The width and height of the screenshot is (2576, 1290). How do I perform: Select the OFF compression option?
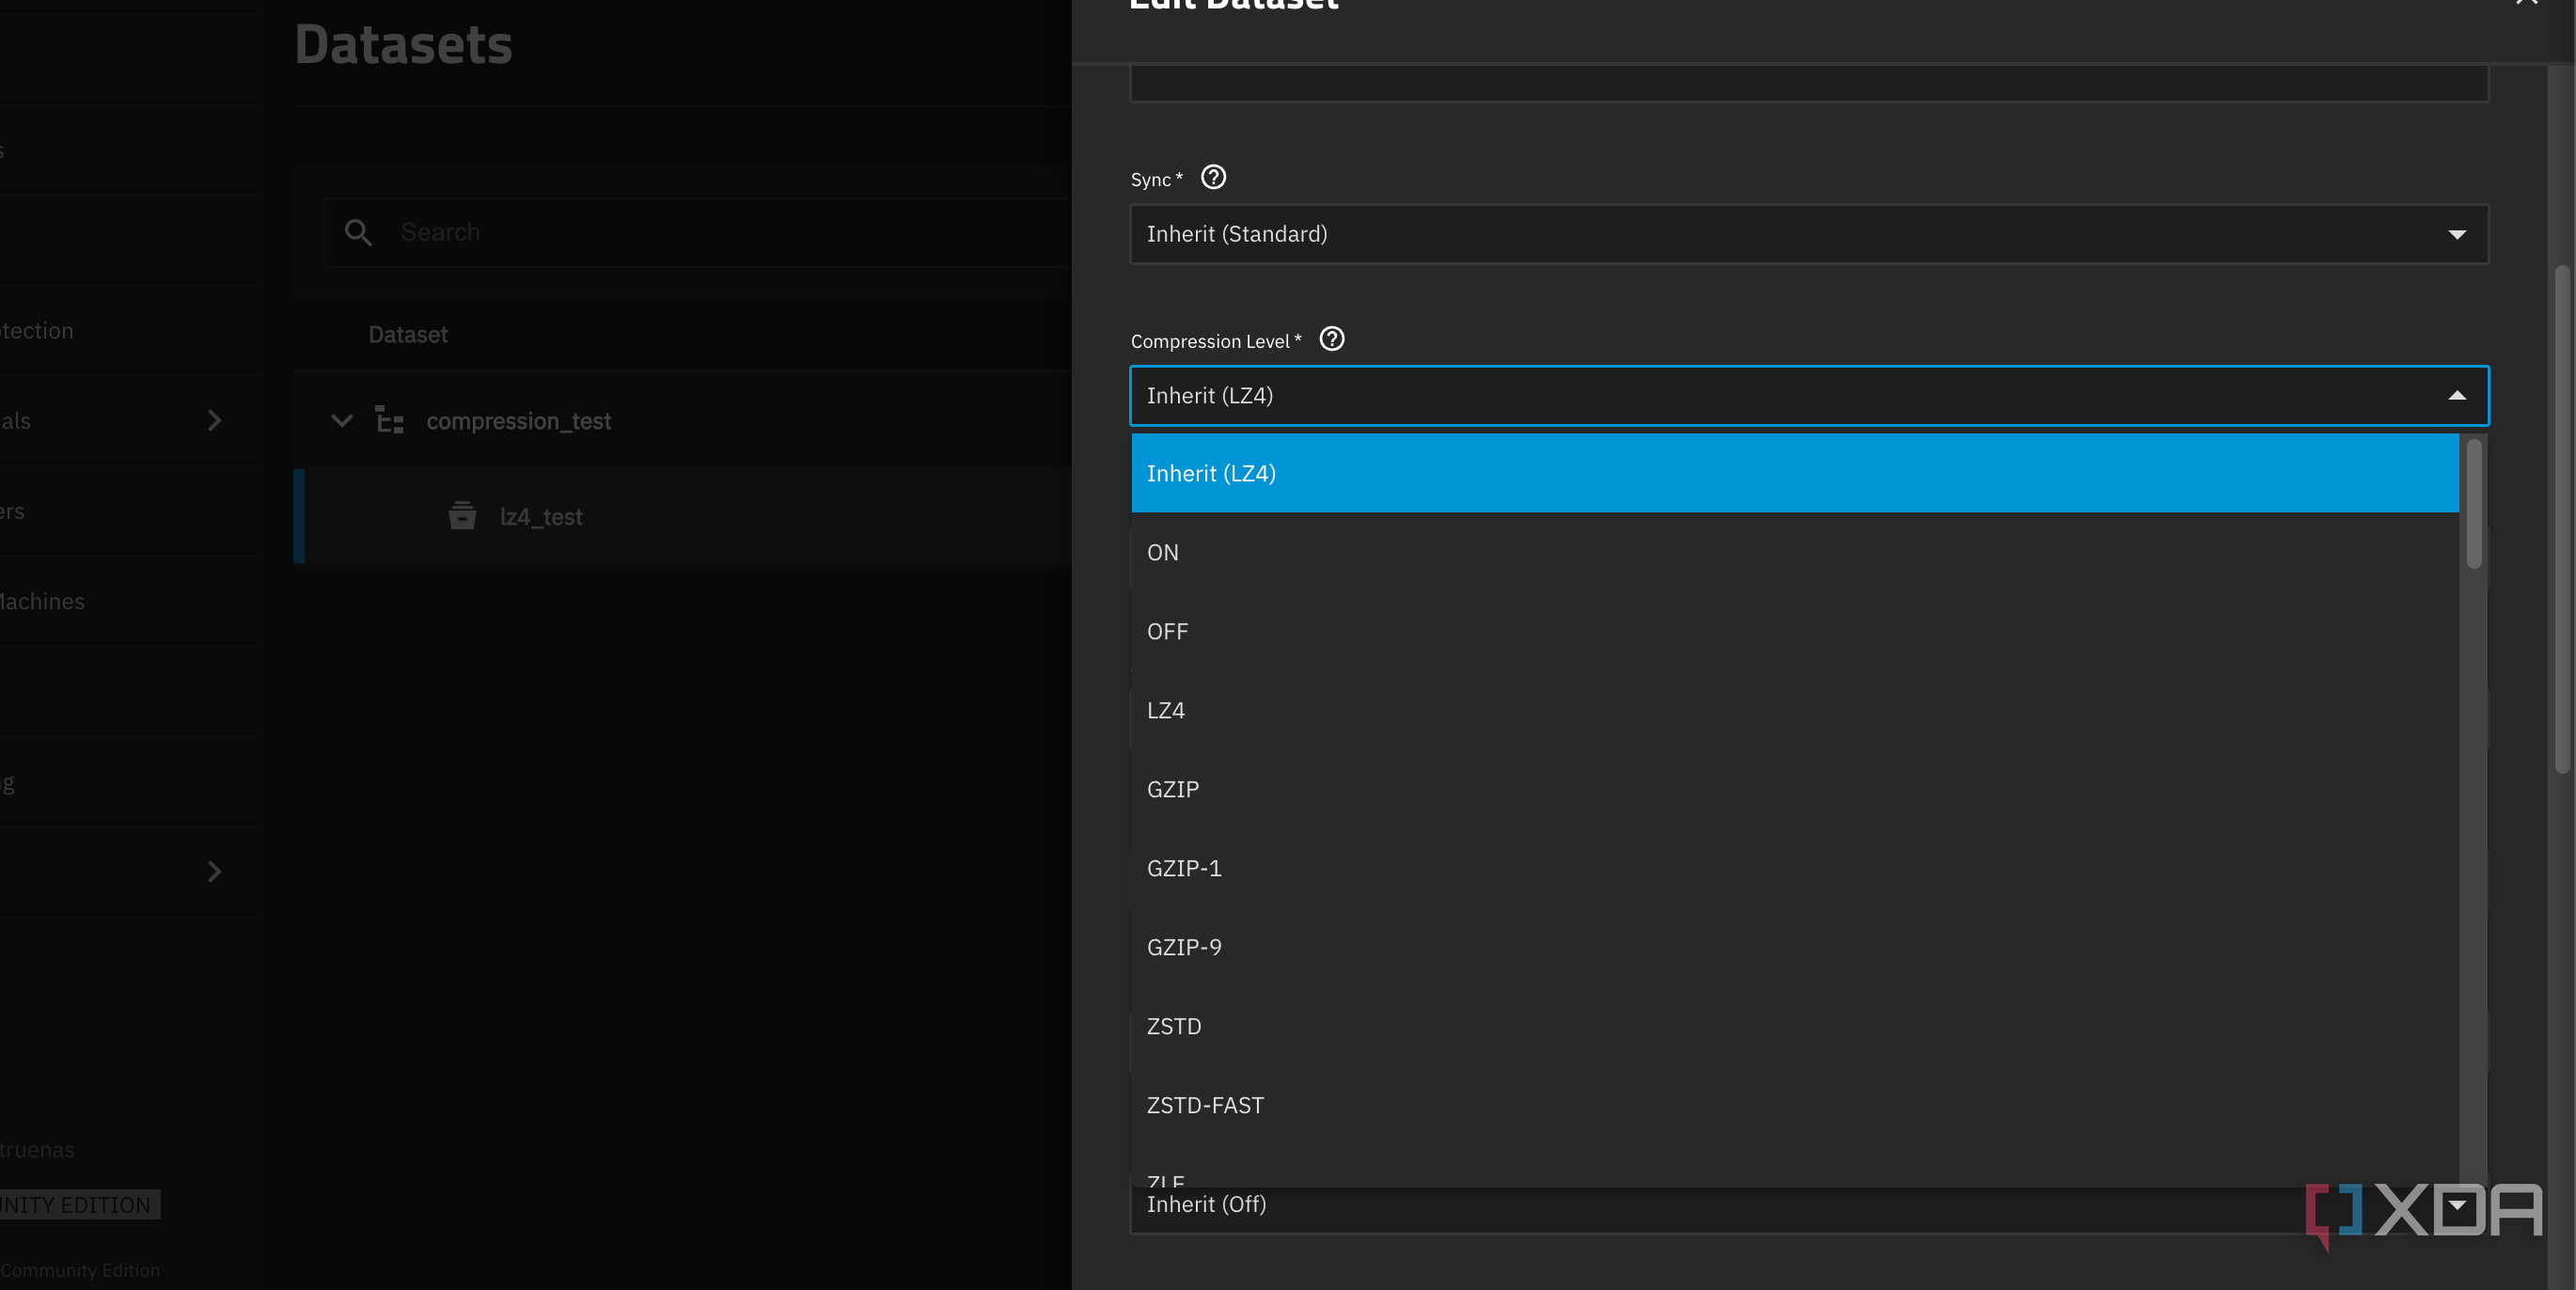[1795, 631]
